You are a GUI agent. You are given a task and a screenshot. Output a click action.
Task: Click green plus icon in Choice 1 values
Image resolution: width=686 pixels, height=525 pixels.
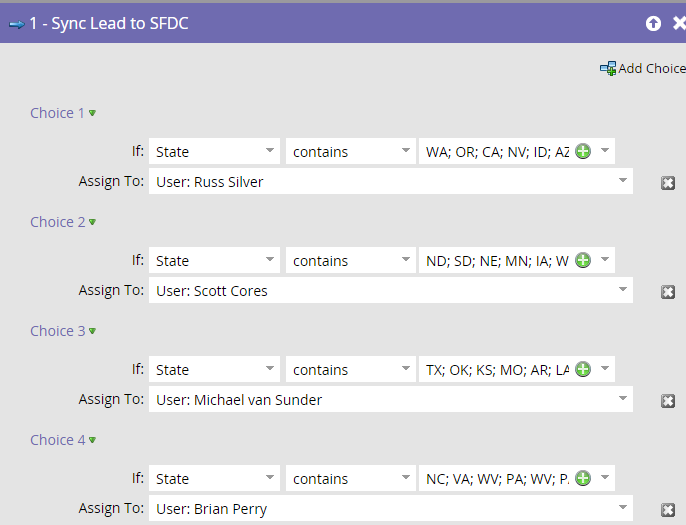click(x=583, y=151)
